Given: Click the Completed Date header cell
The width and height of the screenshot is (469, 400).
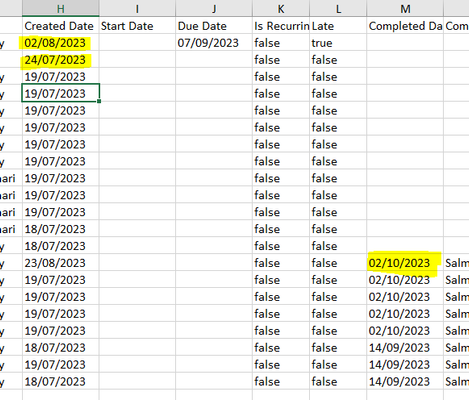Looking at the screenshot, I should point(405,26).
